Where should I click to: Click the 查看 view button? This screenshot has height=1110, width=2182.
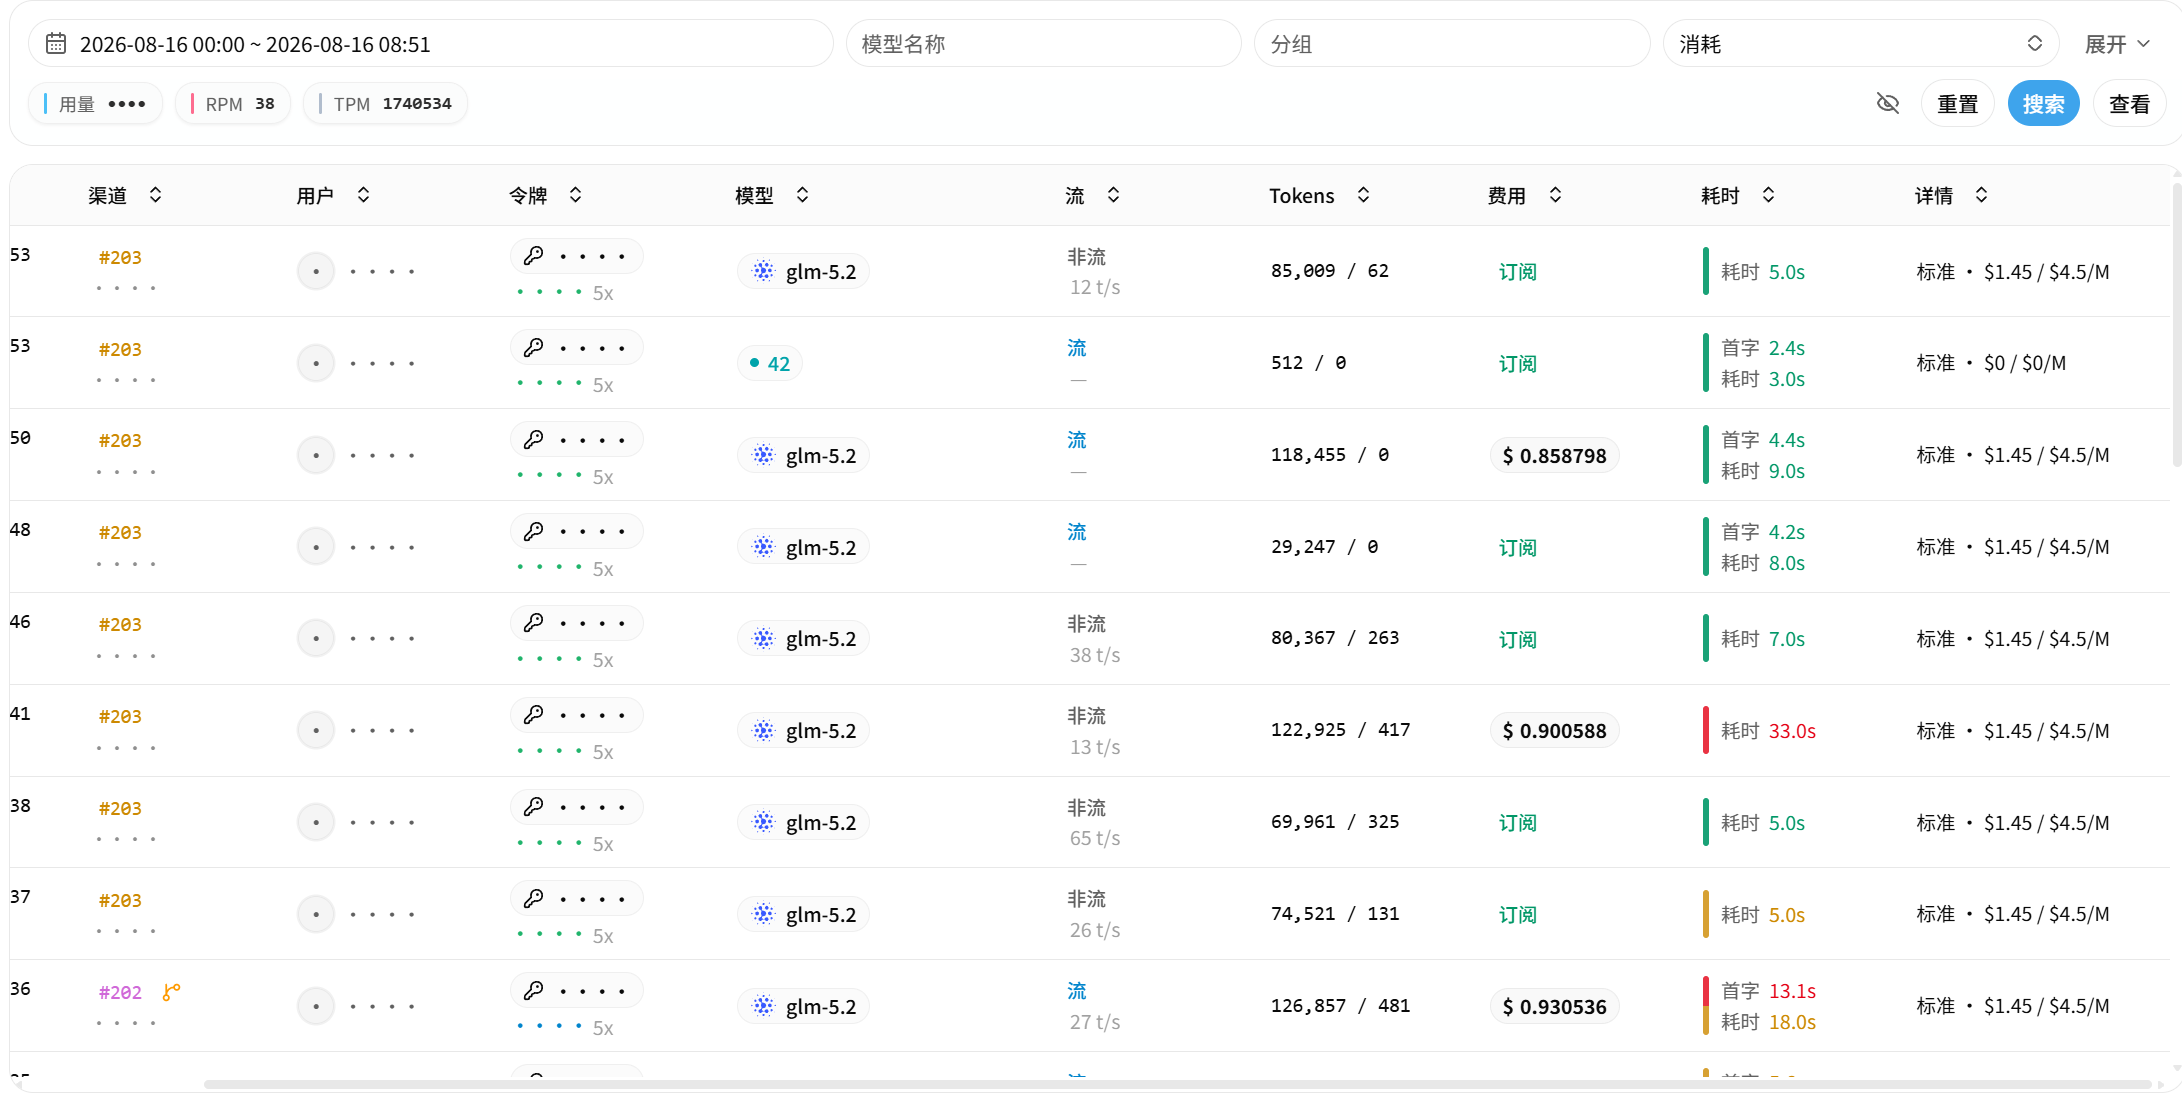click(x=2129, y=104)
